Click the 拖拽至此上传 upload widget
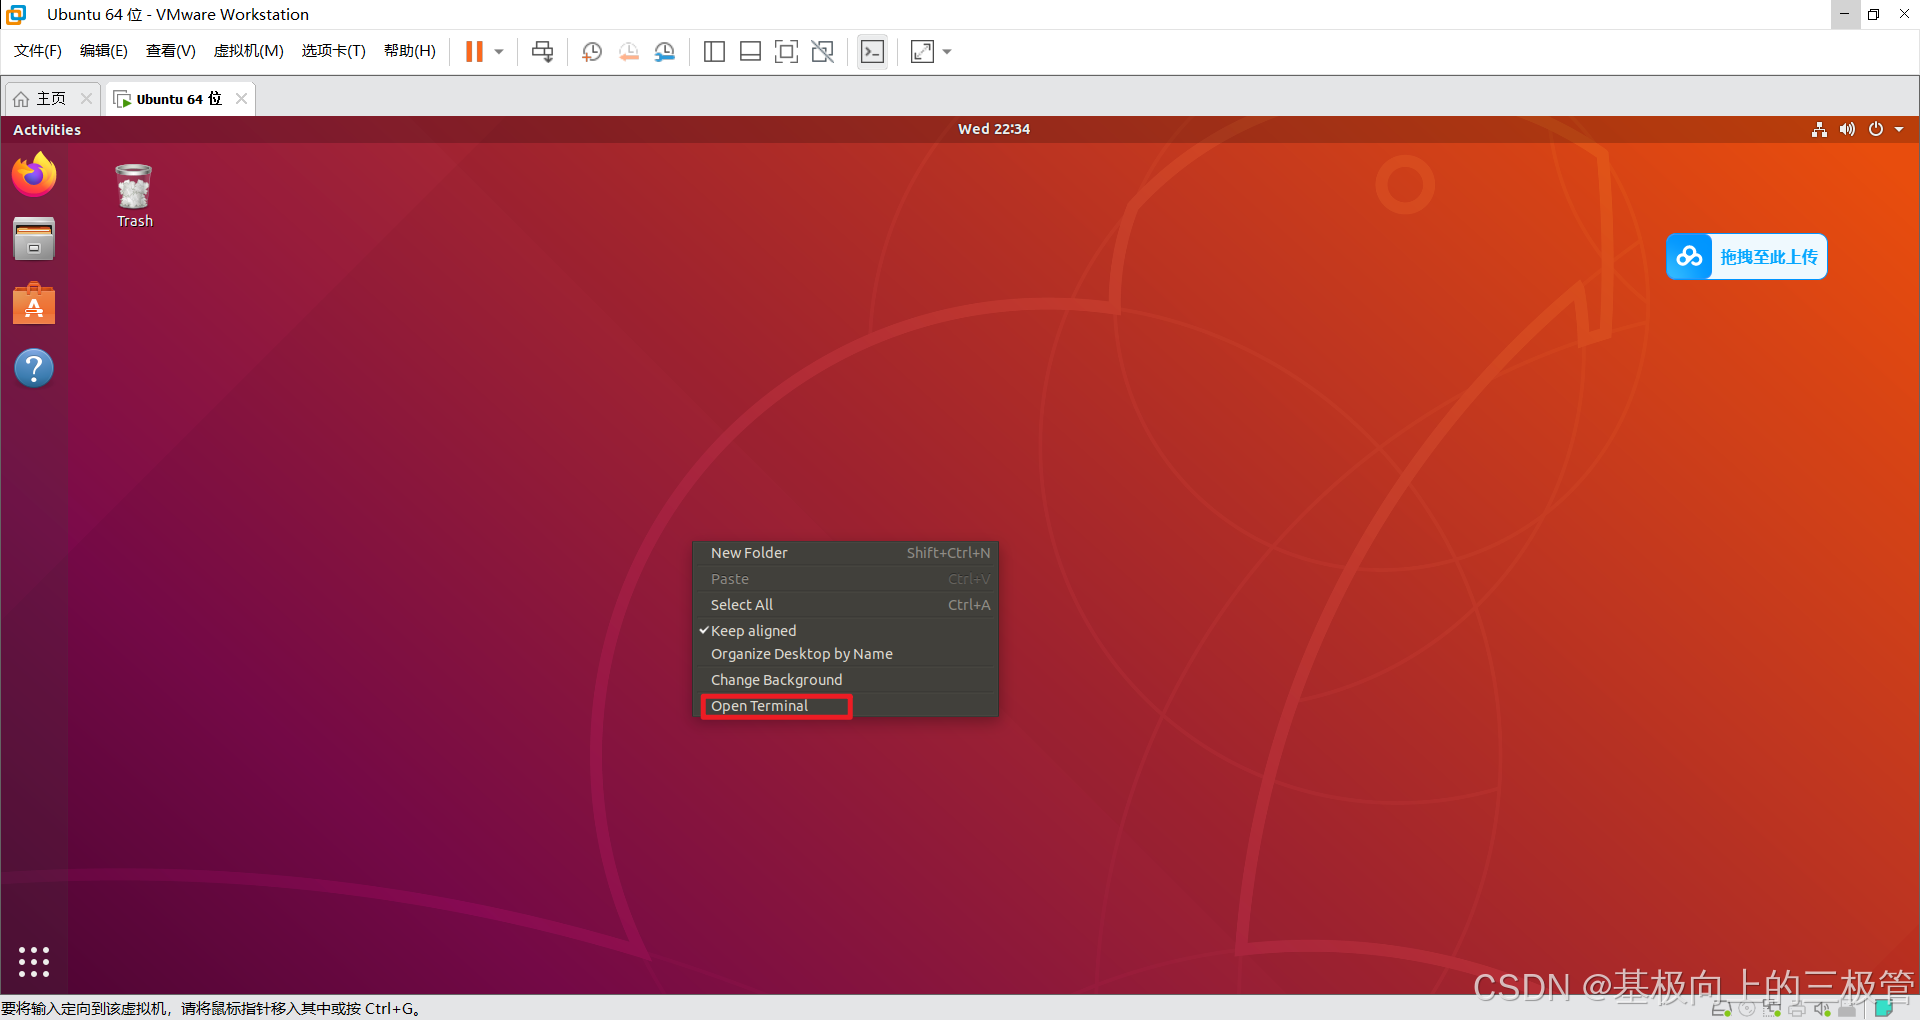This screenshot has height=1020, width=1920. 1746,257
